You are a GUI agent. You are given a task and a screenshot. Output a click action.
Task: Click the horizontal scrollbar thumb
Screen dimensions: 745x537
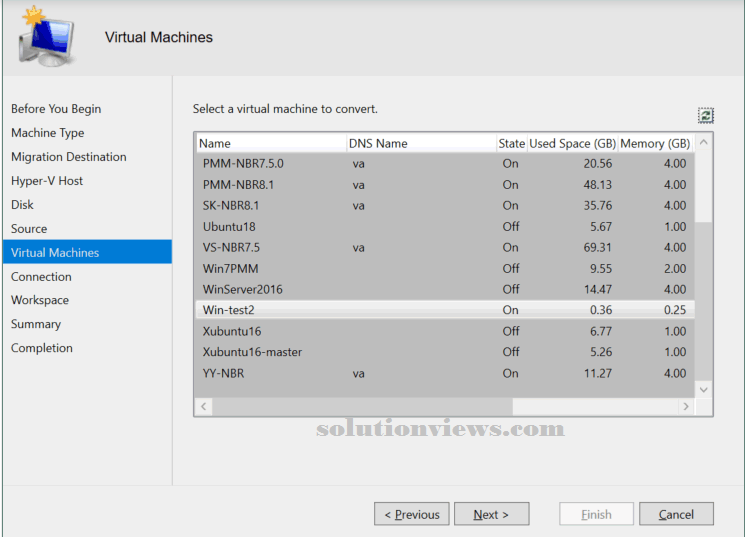click(363, 406)
